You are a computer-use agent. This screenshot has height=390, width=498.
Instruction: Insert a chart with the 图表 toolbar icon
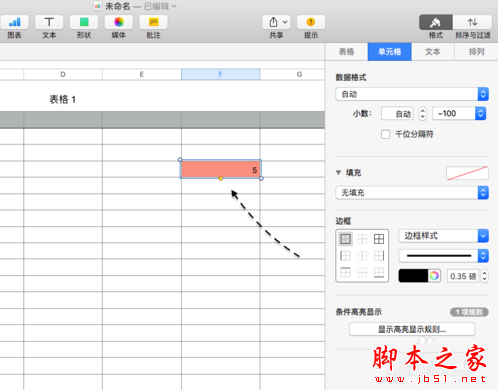[14, 22]
